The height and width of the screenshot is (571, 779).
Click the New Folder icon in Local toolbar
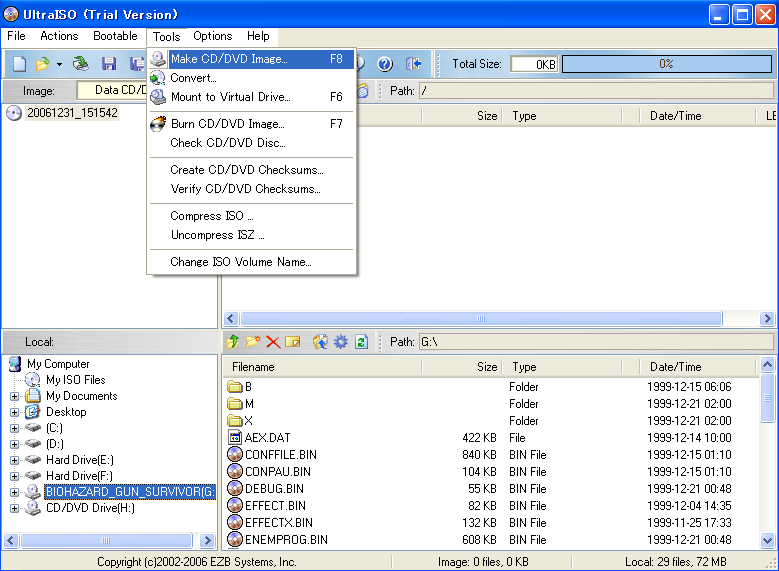tap(253, 342)
